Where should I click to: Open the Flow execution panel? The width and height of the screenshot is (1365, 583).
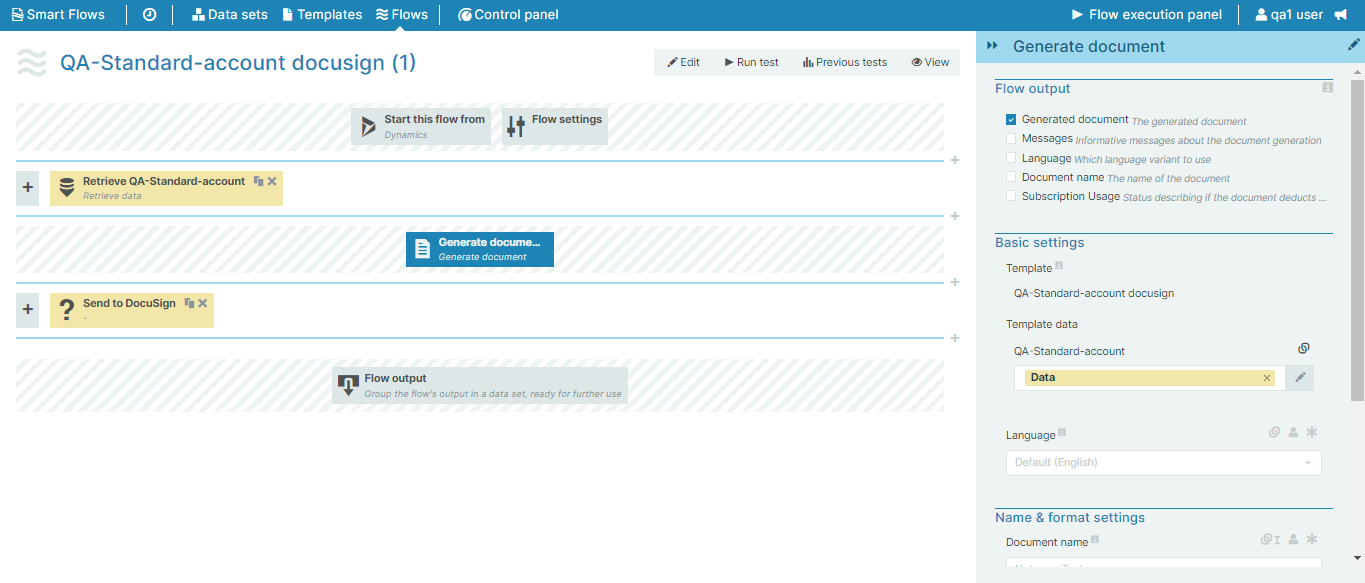click(x=1147, y=15)
